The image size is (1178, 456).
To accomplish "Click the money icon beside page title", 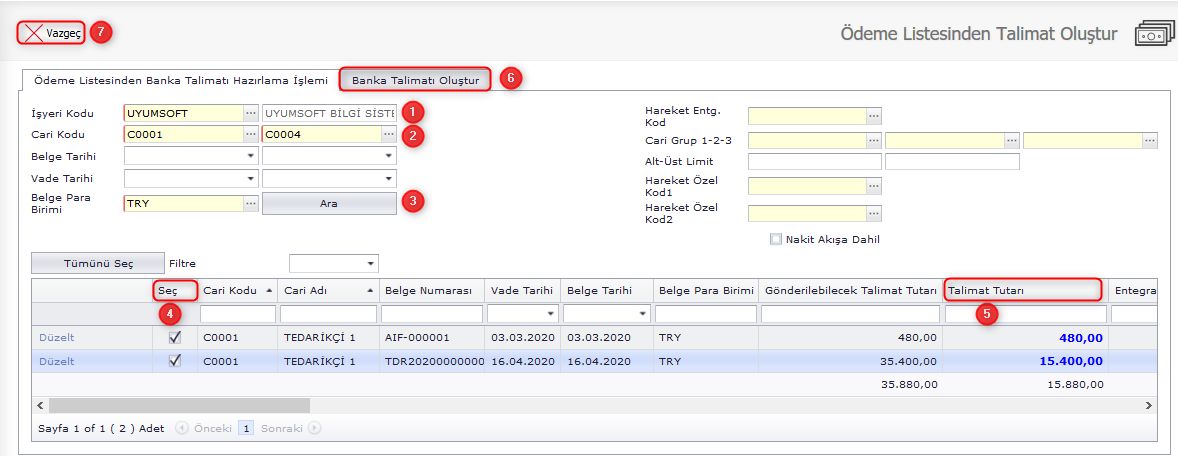I will [1153, 34].
